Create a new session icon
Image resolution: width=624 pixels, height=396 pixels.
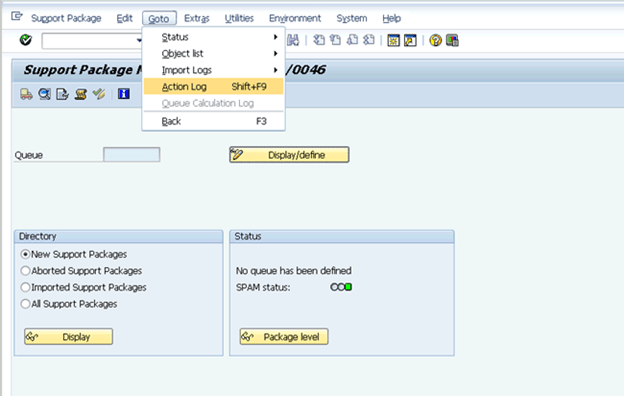click(394, 40)
